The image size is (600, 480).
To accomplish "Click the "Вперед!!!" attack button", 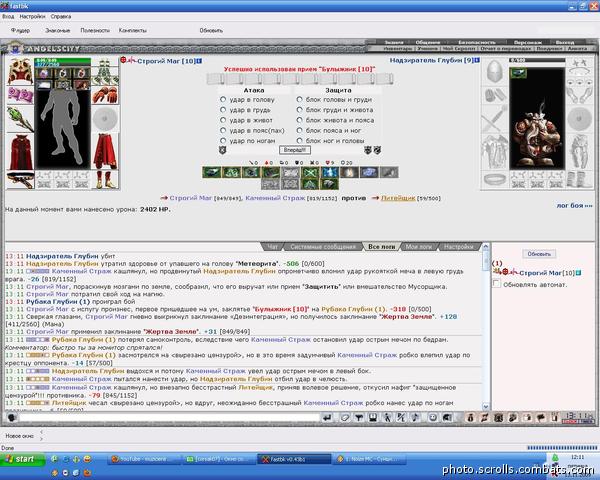I will coord(295,150).
